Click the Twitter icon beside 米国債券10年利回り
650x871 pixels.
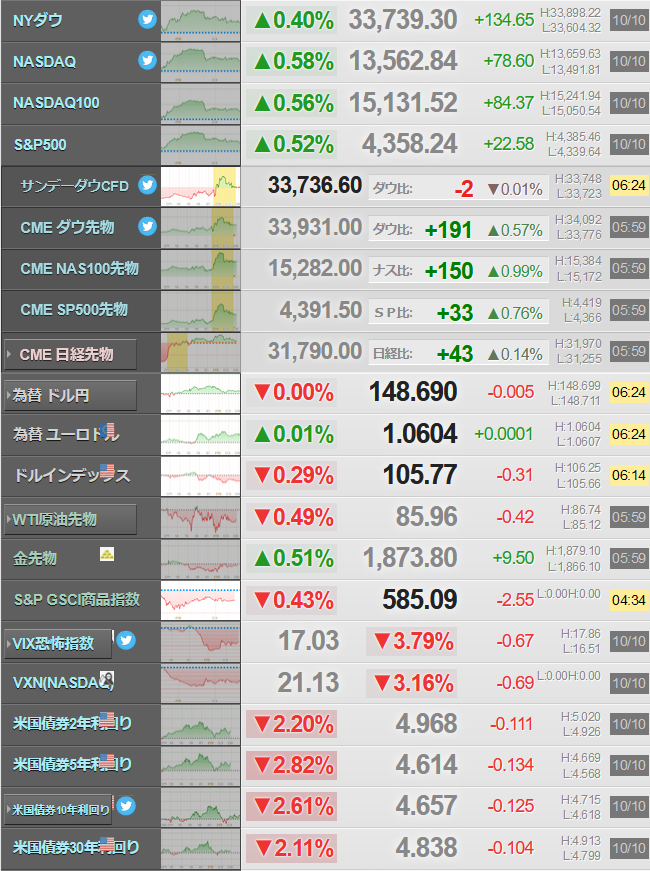click(x=126, y=805)
